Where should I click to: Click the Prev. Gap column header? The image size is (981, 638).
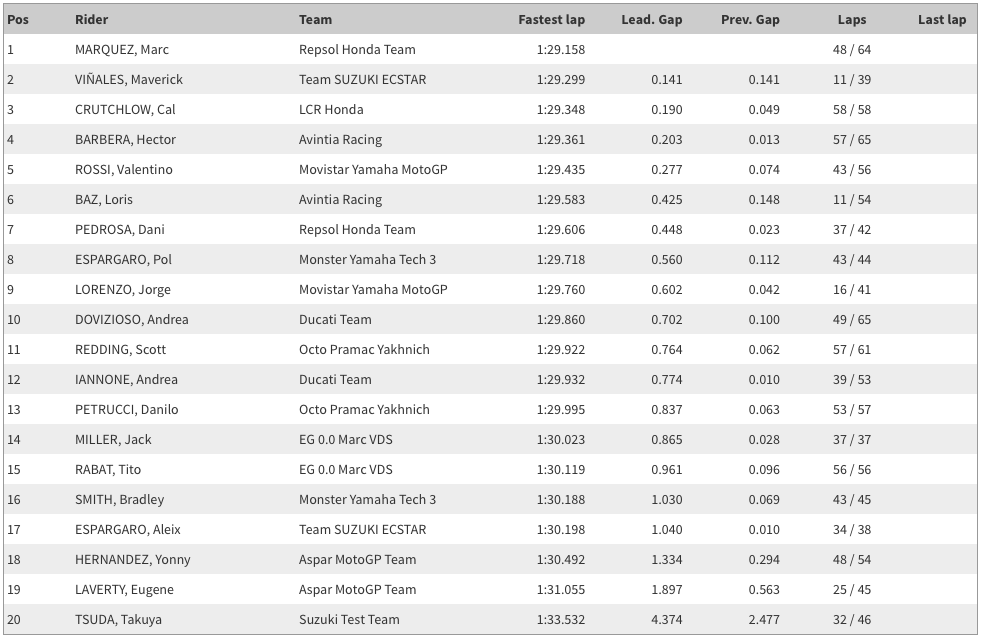[x=750, y=19]
